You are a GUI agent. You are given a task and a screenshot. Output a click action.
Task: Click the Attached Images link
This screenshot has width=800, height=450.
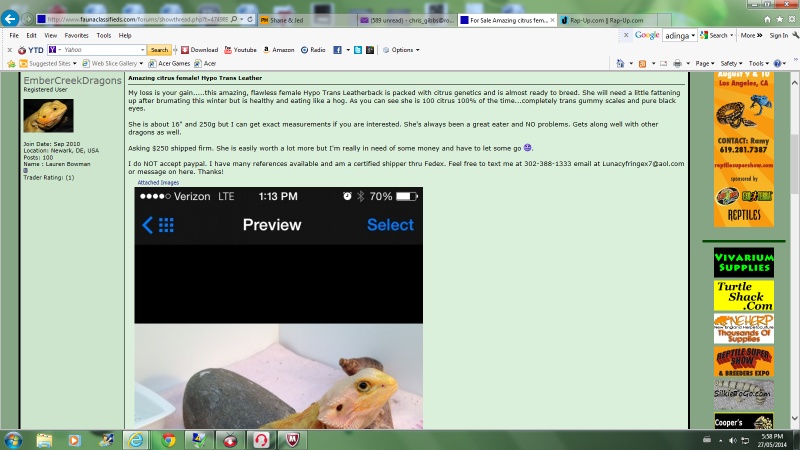pos(158,183)
